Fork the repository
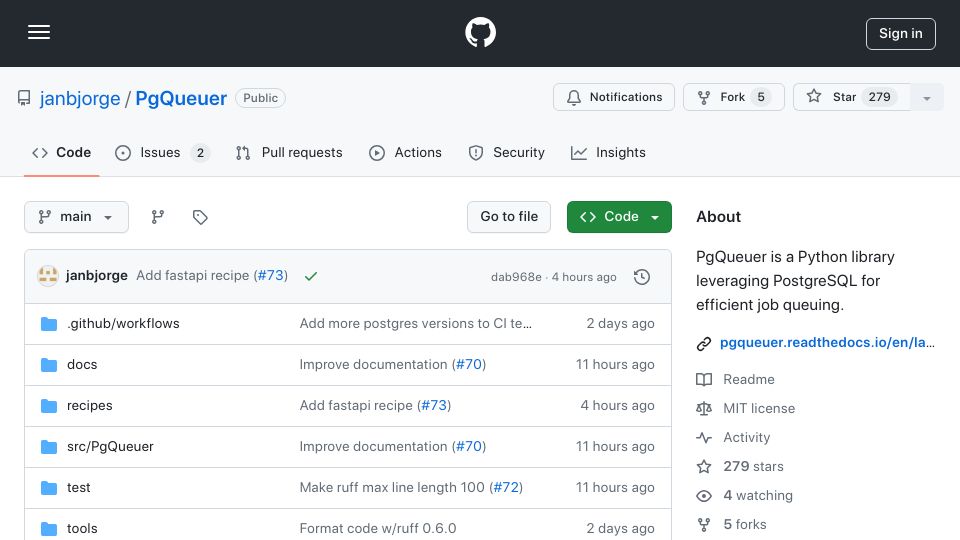 733,97
